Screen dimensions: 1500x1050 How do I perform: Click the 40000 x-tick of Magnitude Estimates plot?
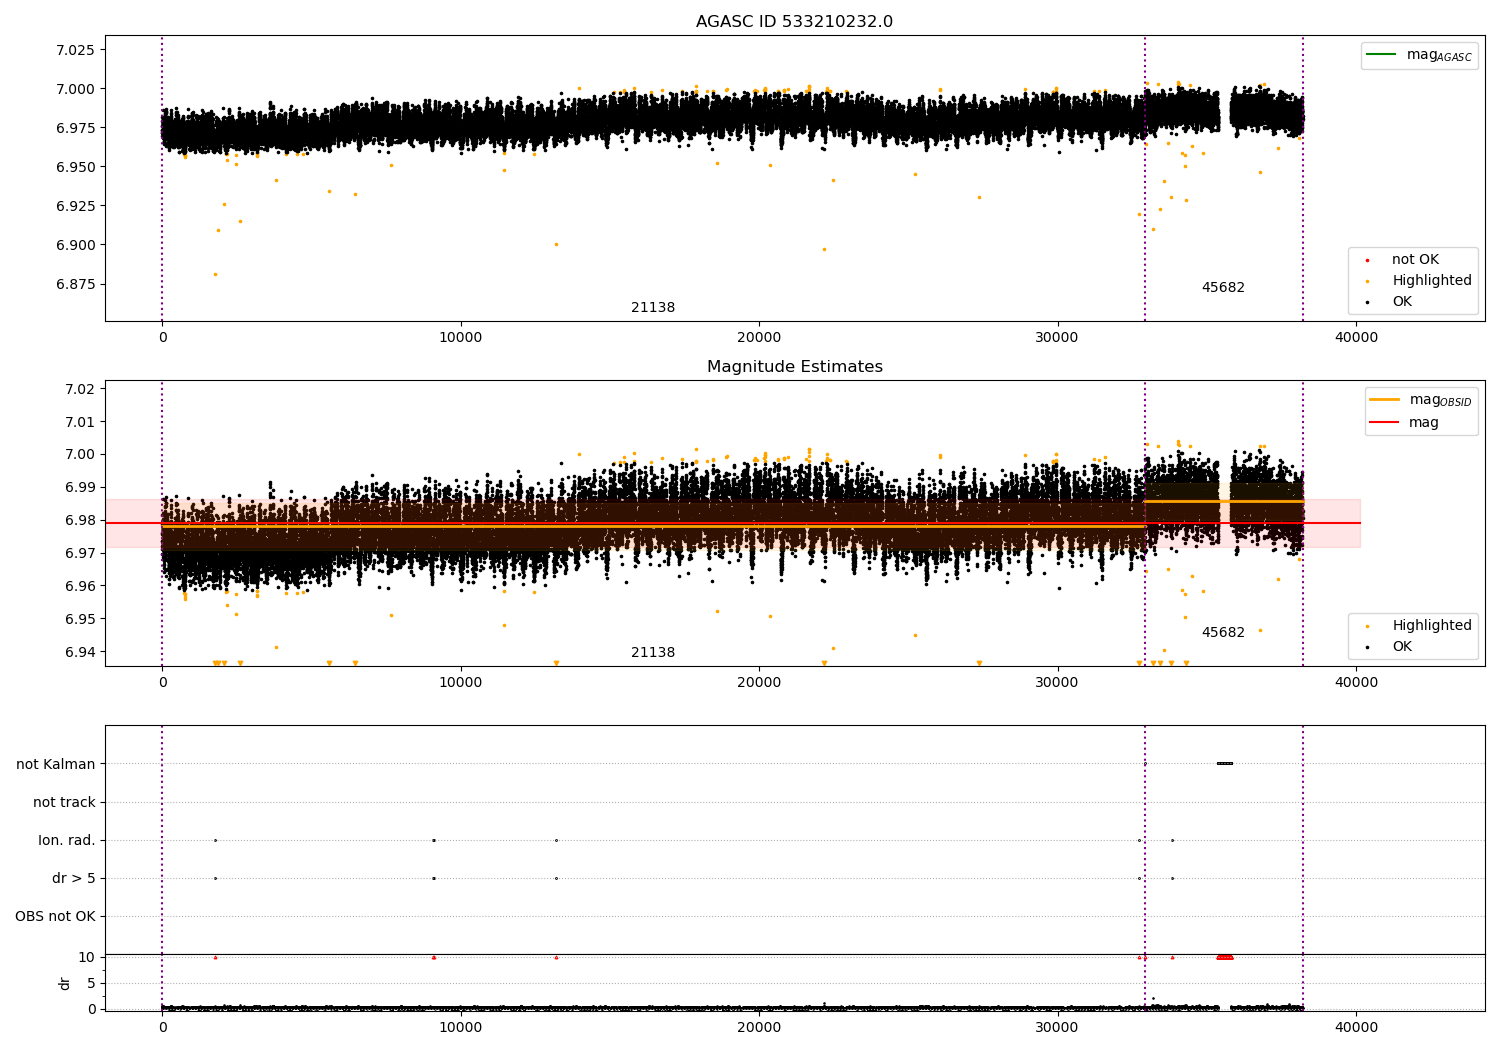click(x=1356, y=682)
